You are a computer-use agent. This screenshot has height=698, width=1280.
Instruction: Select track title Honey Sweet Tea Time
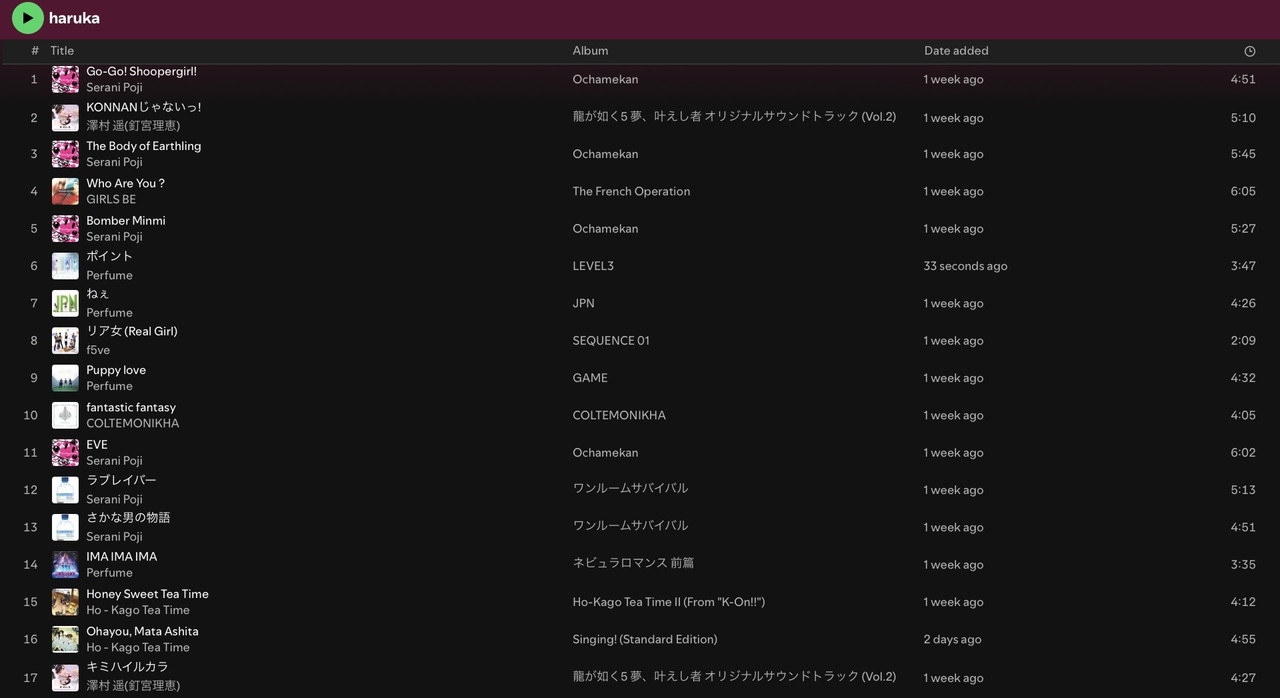click(x=147, y=594)
